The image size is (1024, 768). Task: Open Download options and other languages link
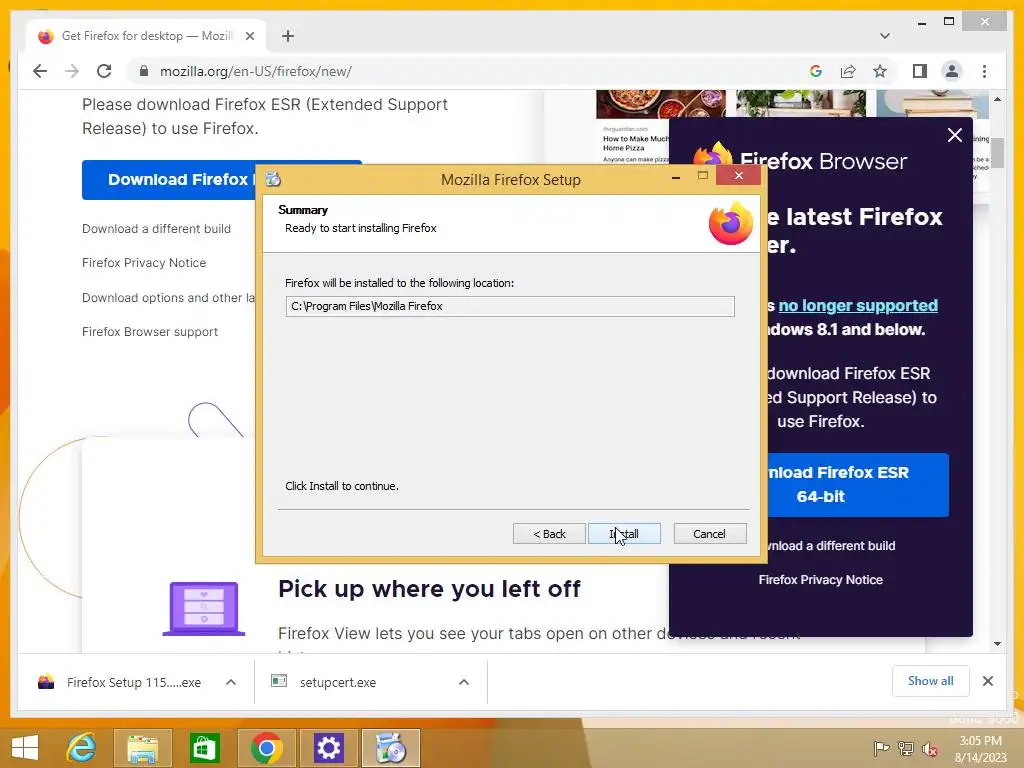pyautogui.click(x=168, y=298)
